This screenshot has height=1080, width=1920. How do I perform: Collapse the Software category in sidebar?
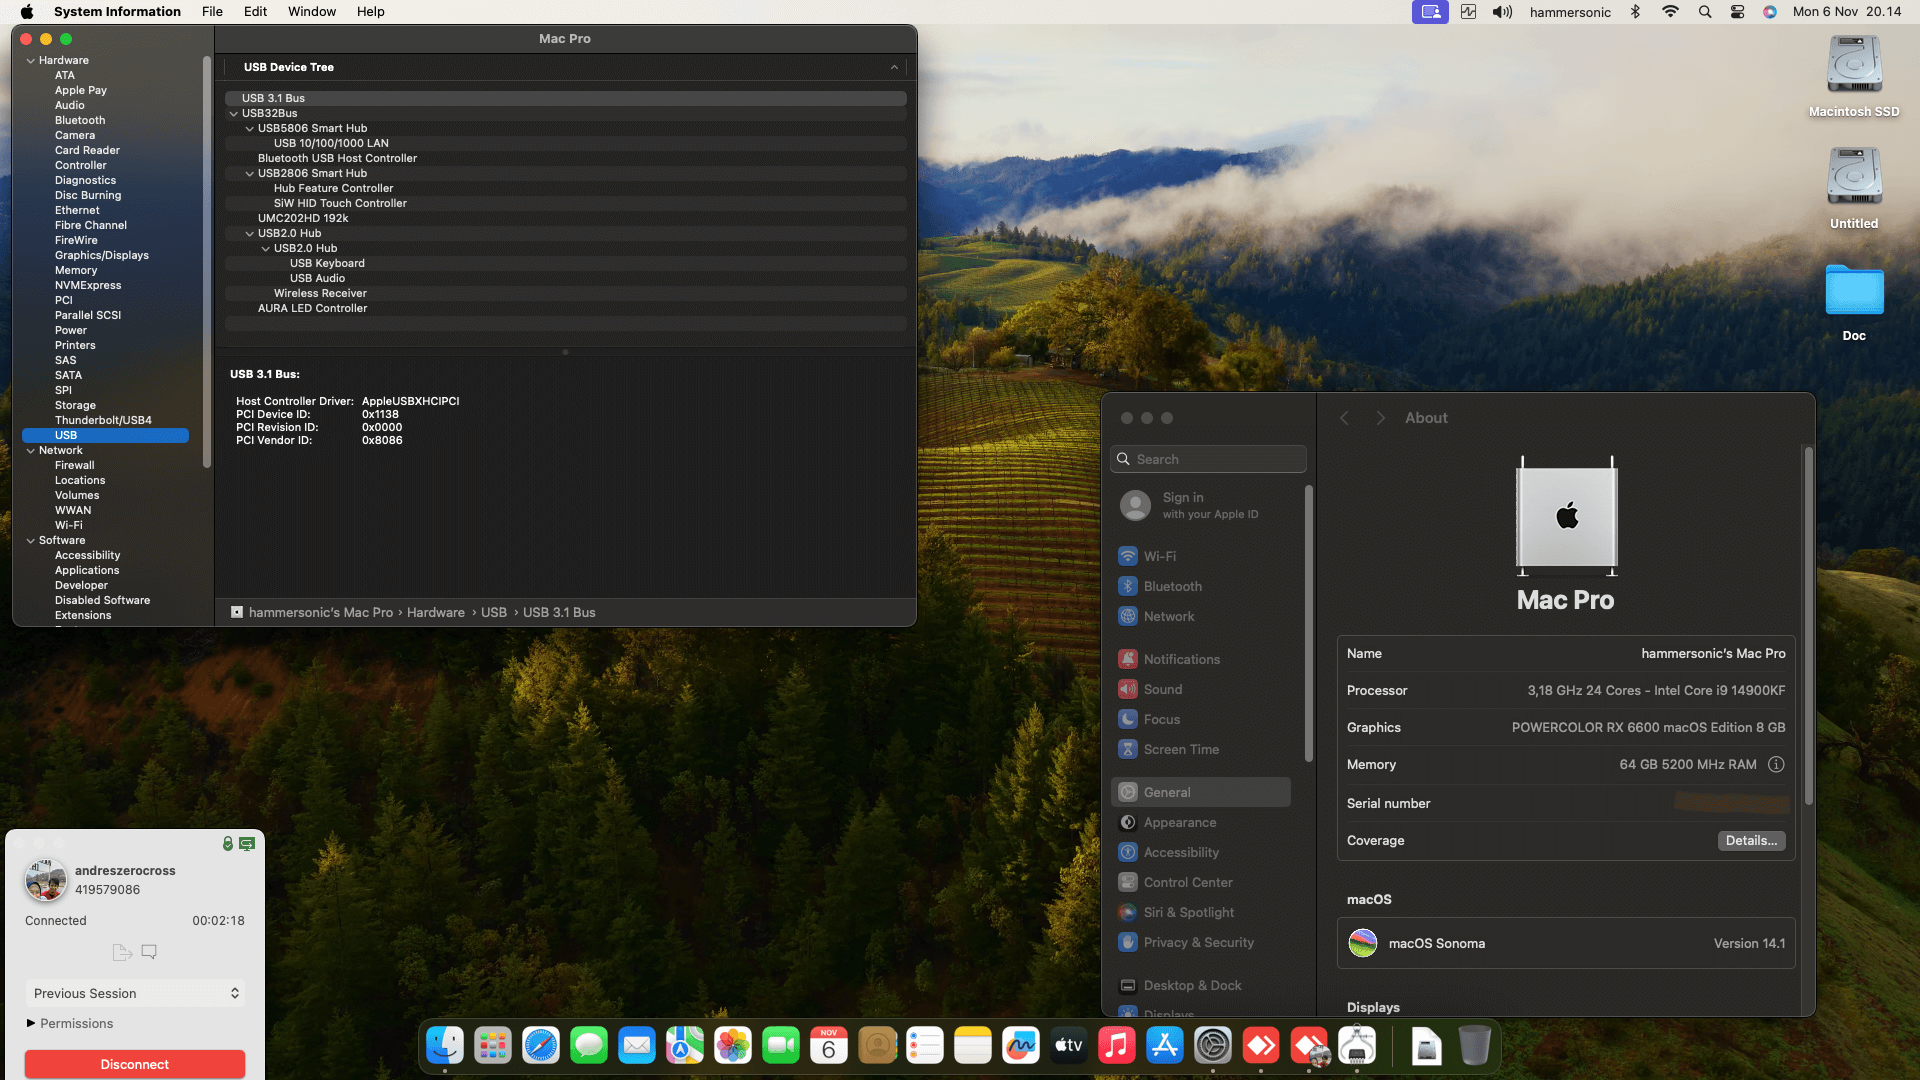click(x=30, y=541)
